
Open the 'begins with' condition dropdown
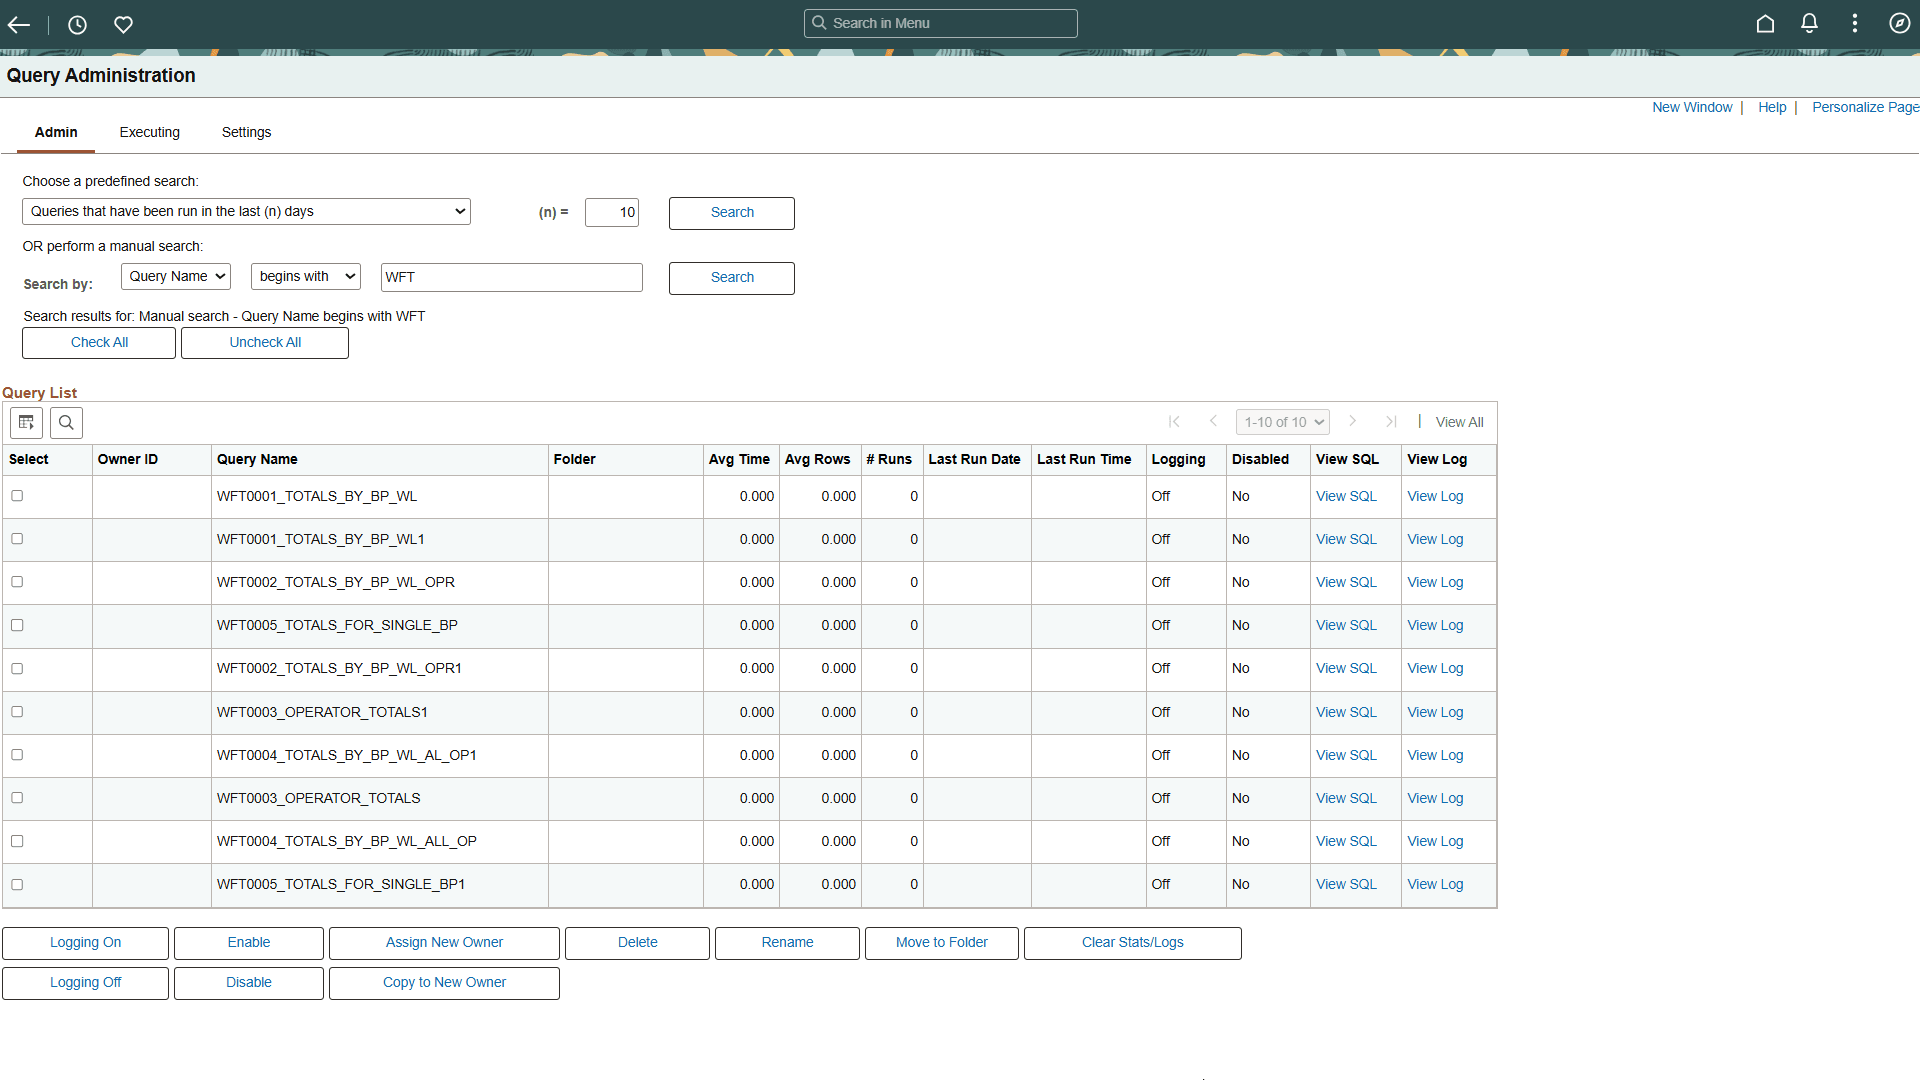[x=305, y=276]
